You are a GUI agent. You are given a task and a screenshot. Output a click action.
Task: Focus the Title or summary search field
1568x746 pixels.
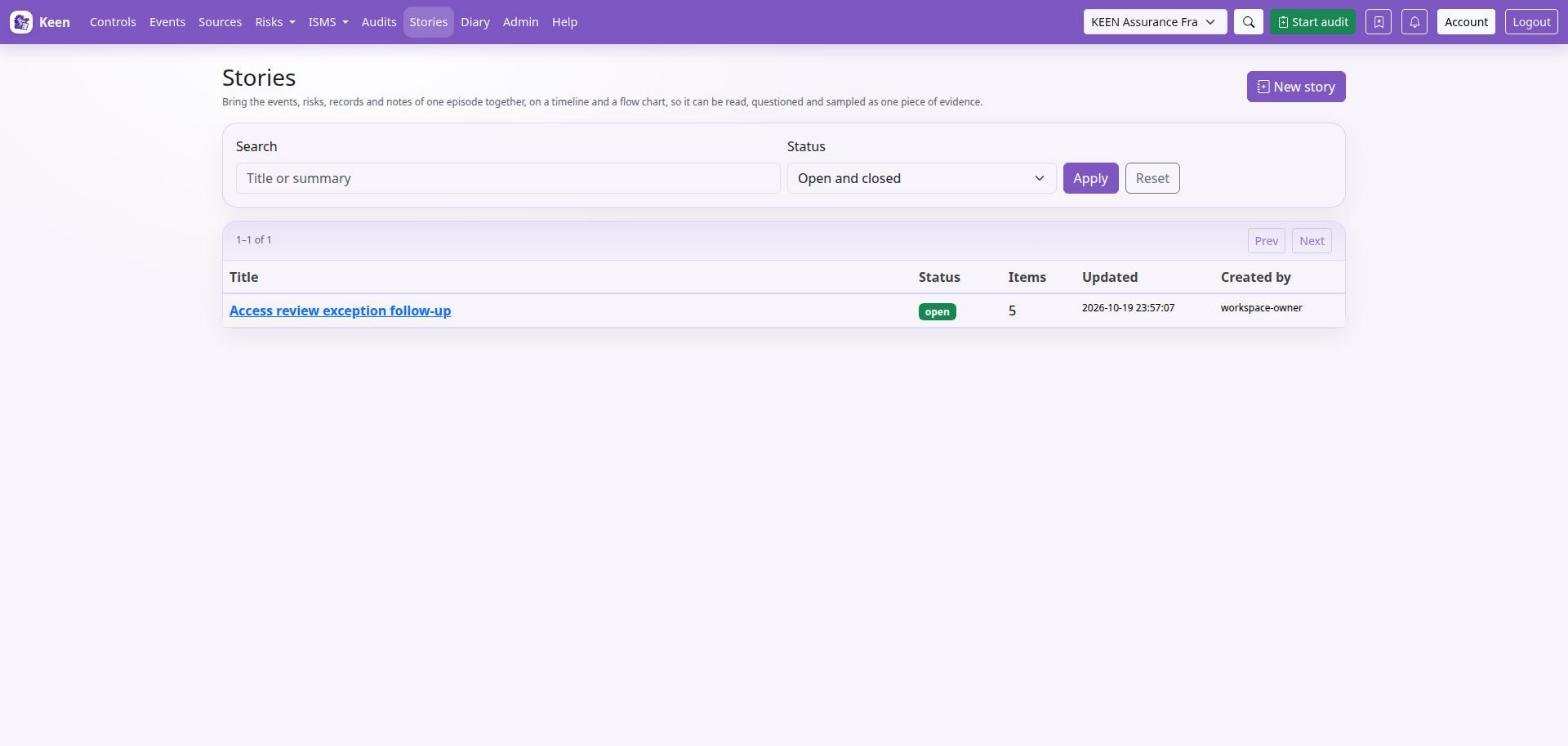(x=508, y=178)
